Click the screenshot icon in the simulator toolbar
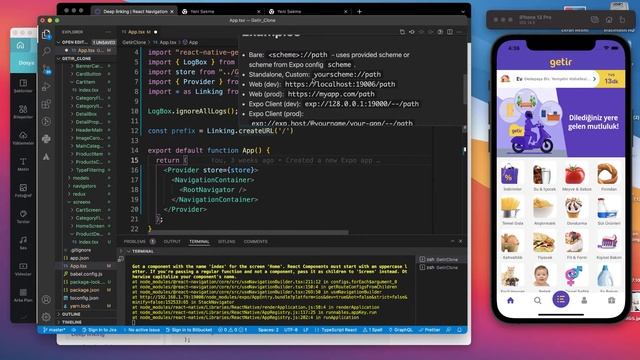Image resolution: width=640 pixels, height=360 pixels. click(595, 20)
